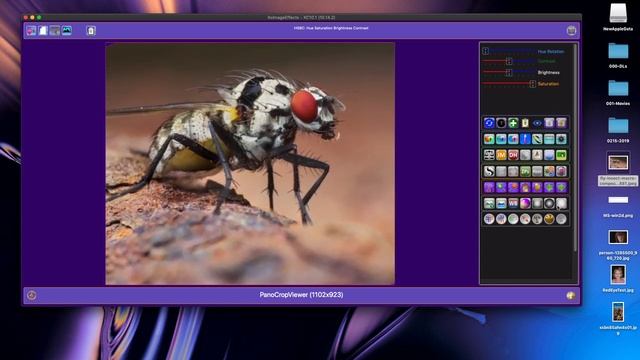Select the RedEyeTest.jpg desktop file
This screenshot has width=640, height=360.
[x=618, y=279]
